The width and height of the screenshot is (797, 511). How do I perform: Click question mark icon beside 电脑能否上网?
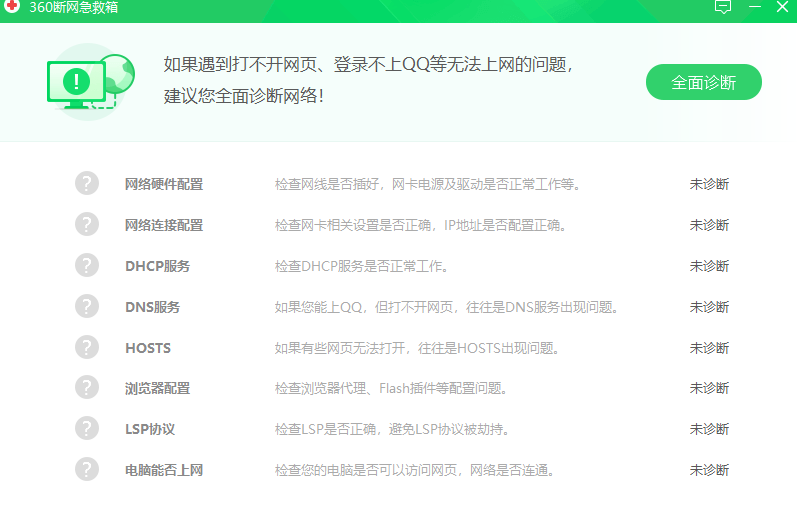87,469
